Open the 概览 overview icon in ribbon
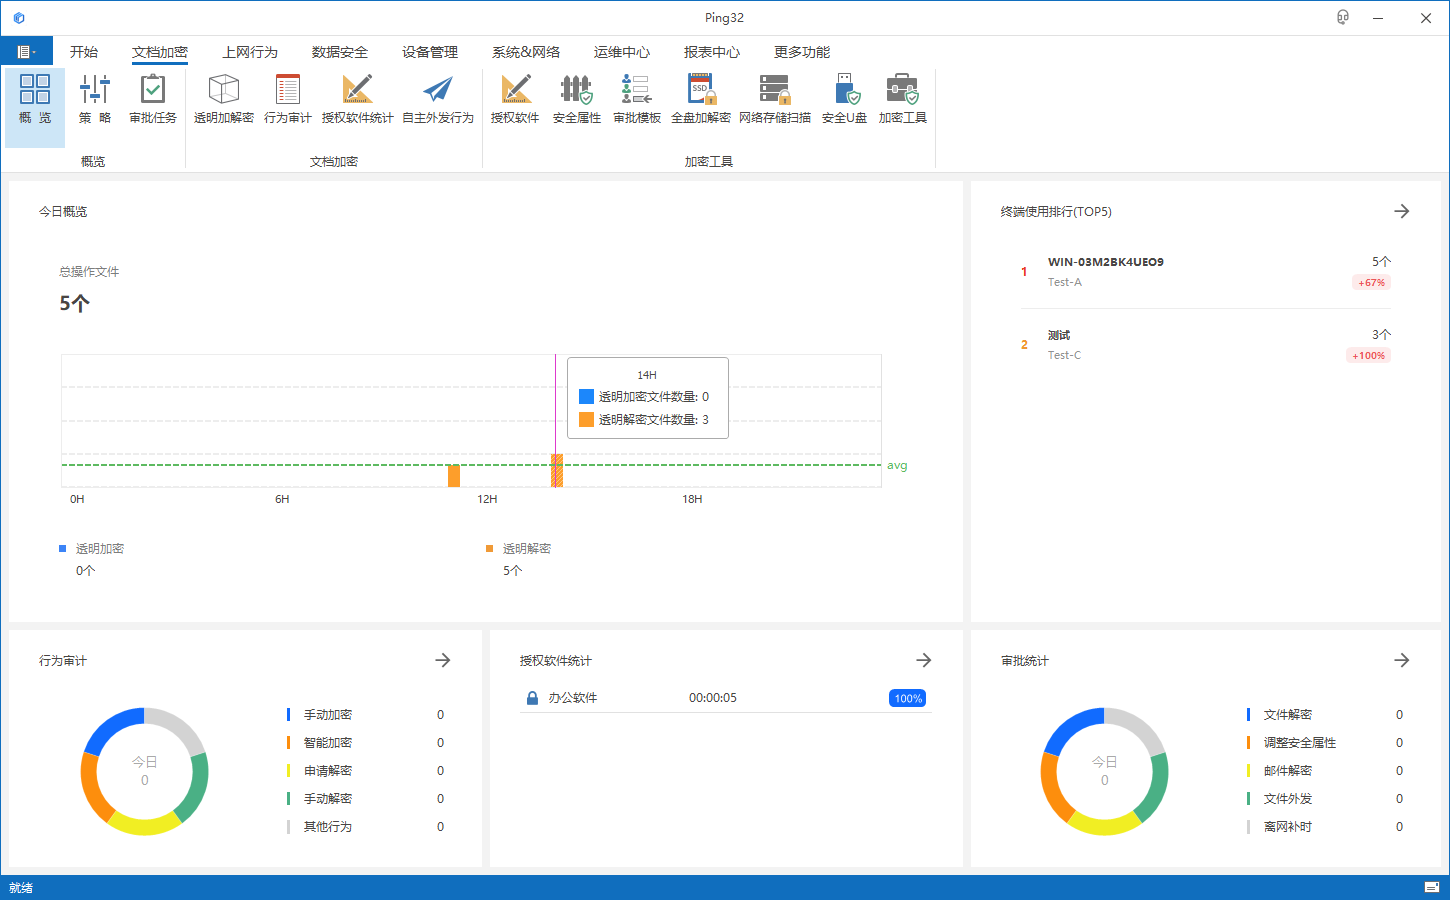The height and width of the screenshot is (900, 1450). [x=35, y=98]
